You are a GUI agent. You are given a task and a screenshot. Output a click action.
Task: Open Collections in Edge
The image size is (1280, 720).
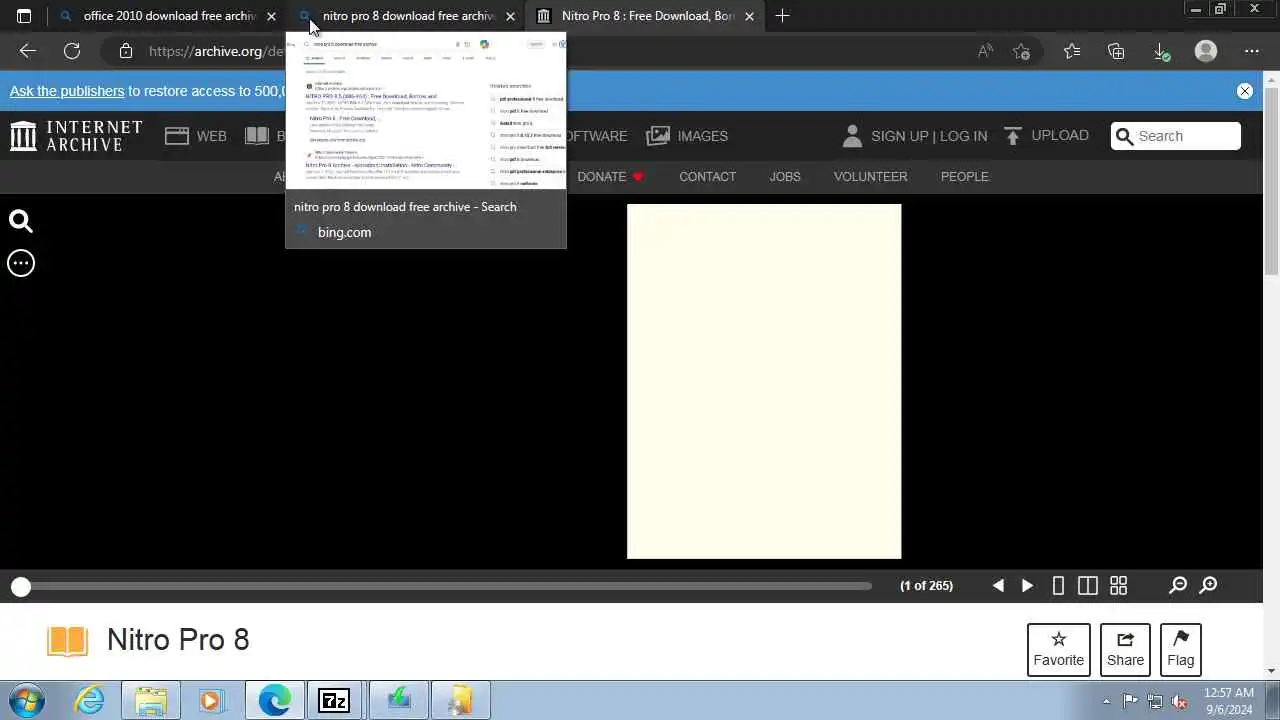pyautogui.click(x=1116, y=51)
